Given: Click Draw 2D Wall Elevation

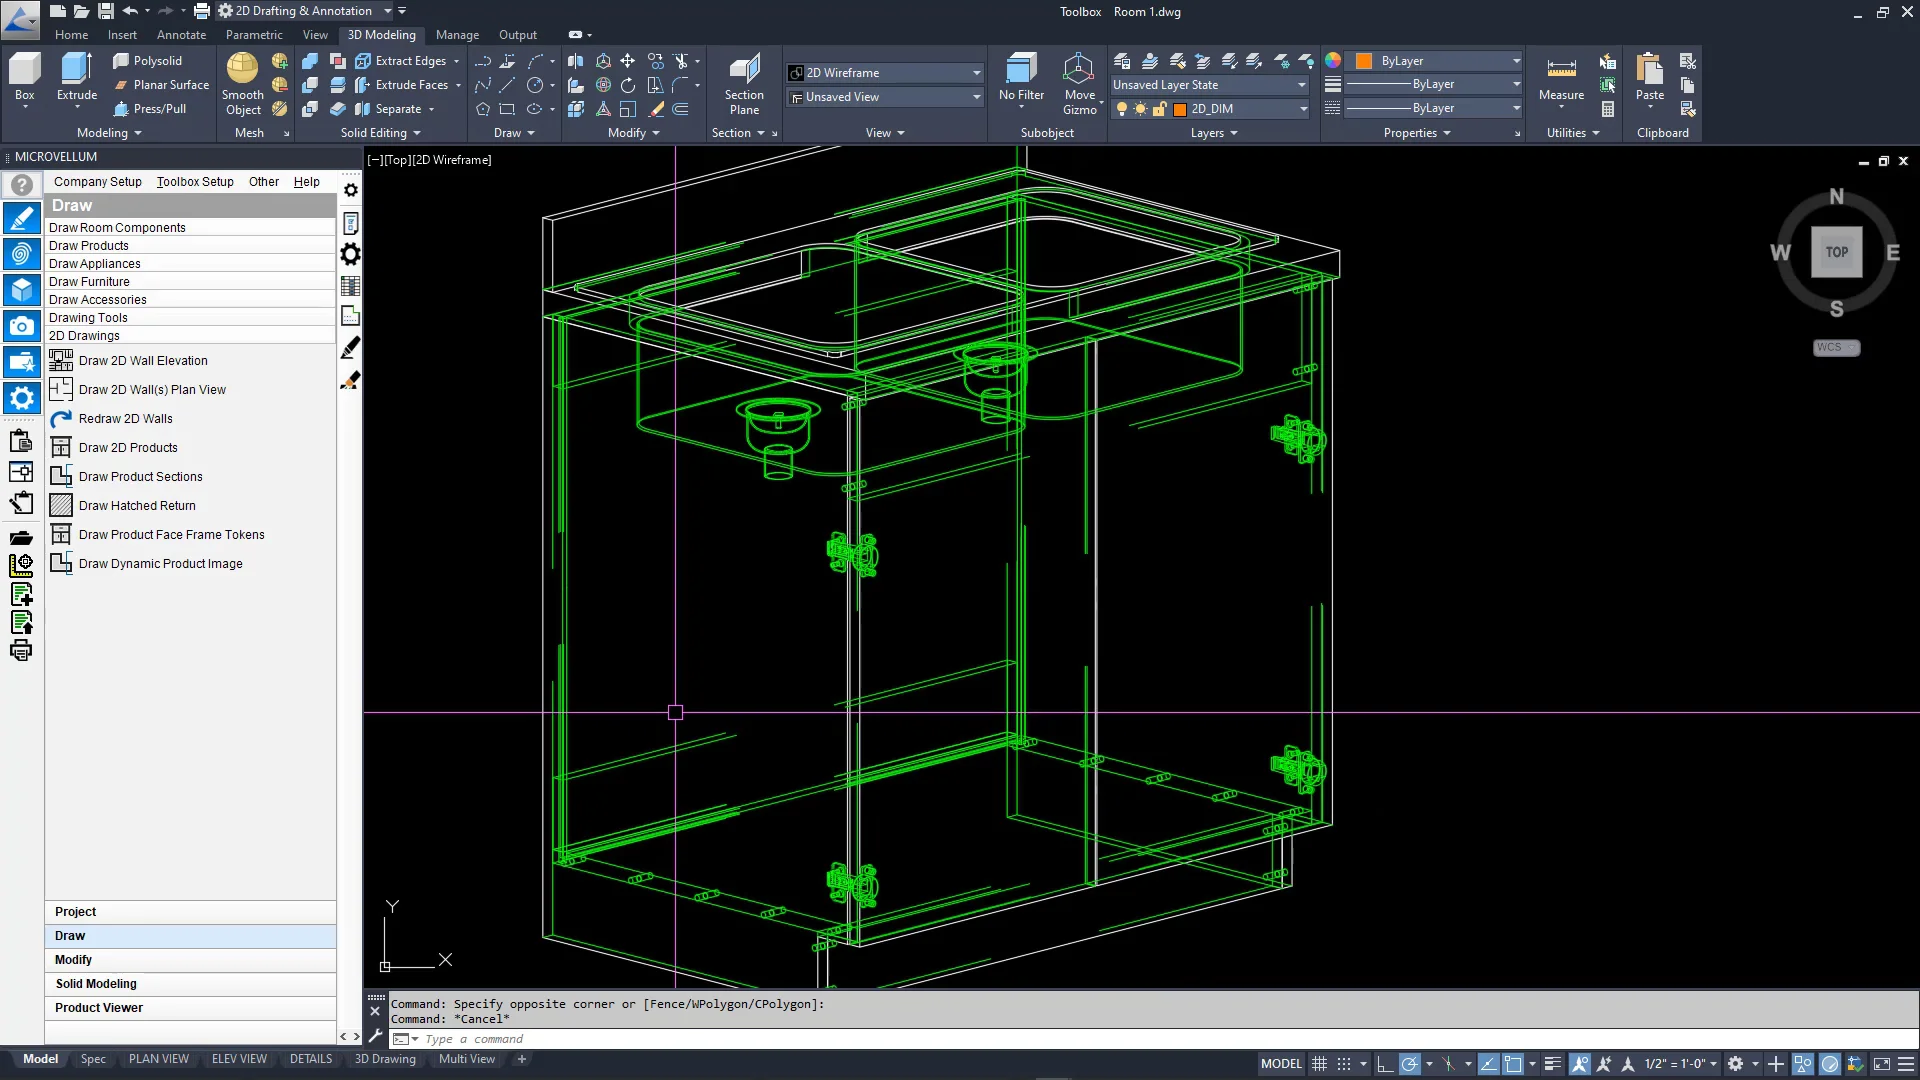Looking at the screenshot, I should pyautogui.click(x=141, y=360).
